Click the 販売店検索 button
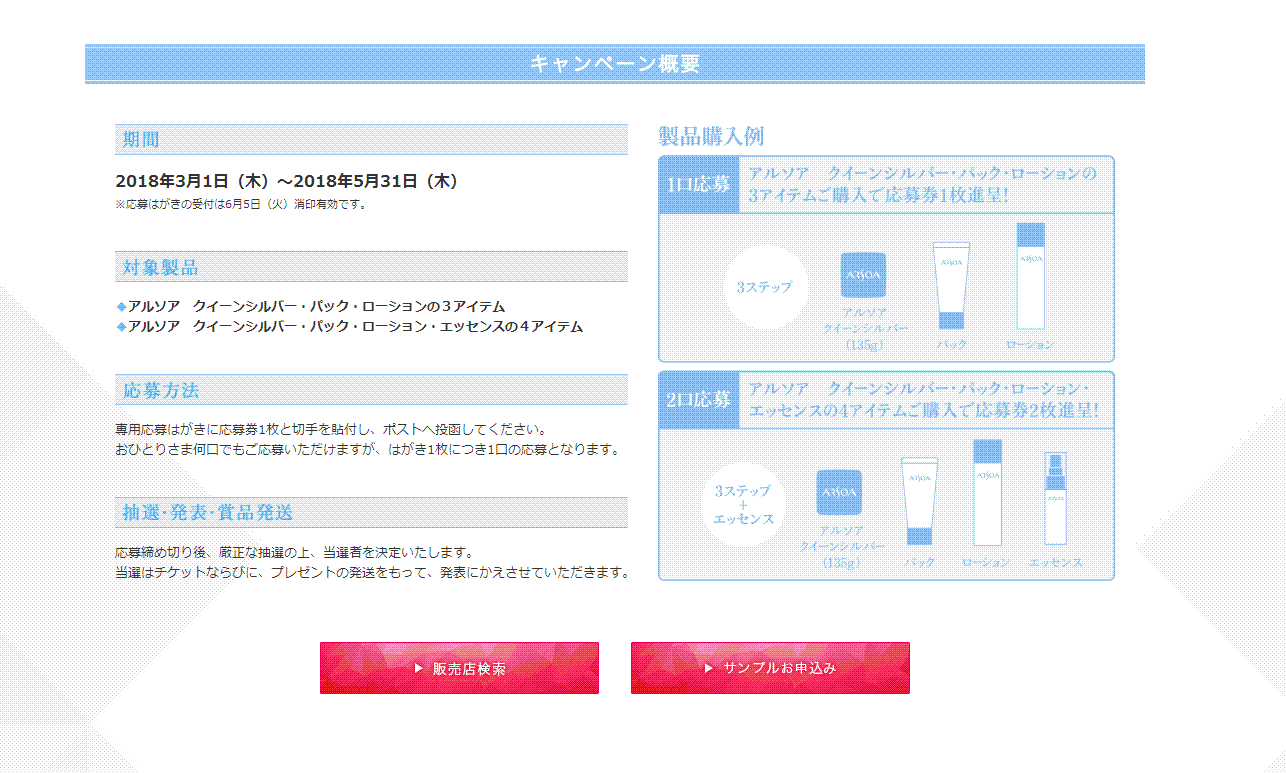The image size is (1286, 773). tap(459, 668)
